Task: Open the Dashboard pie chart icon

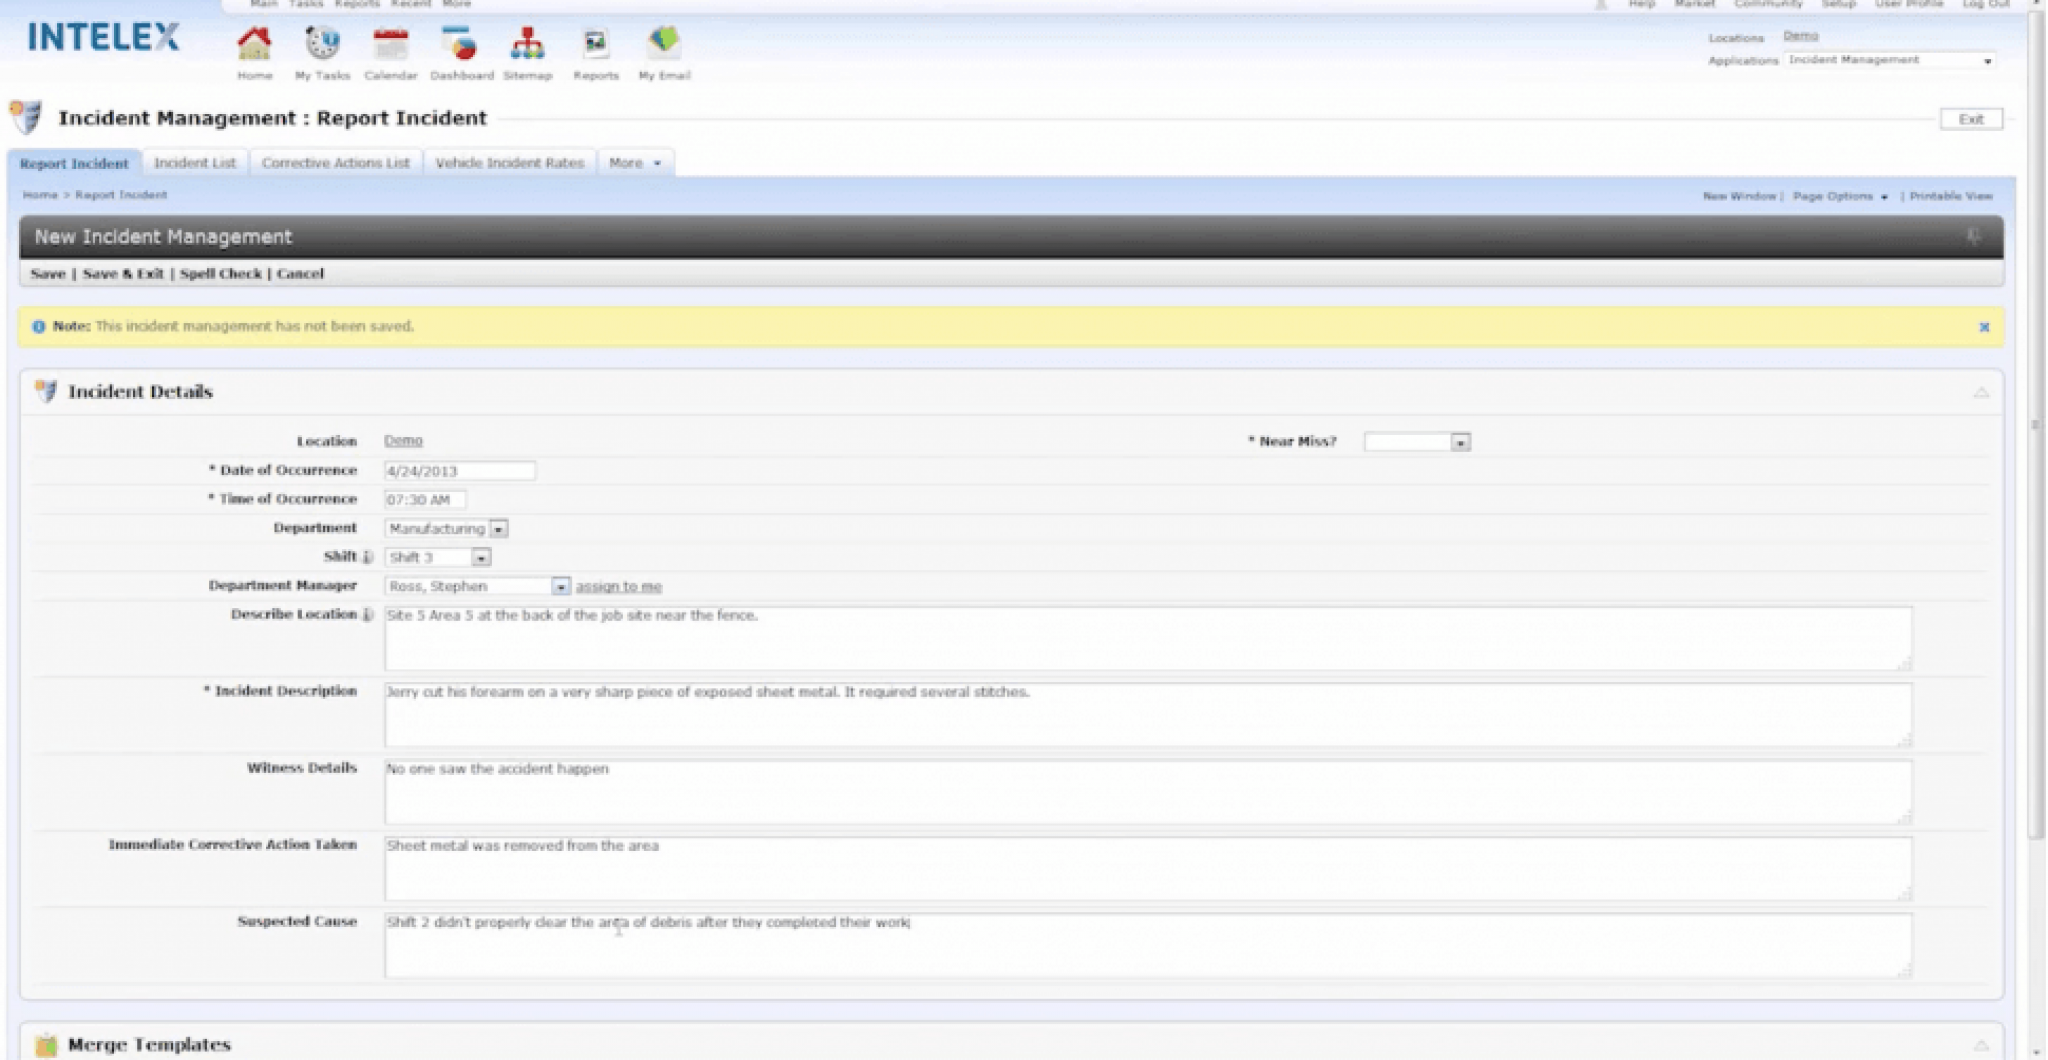Action: coord(461,44)
